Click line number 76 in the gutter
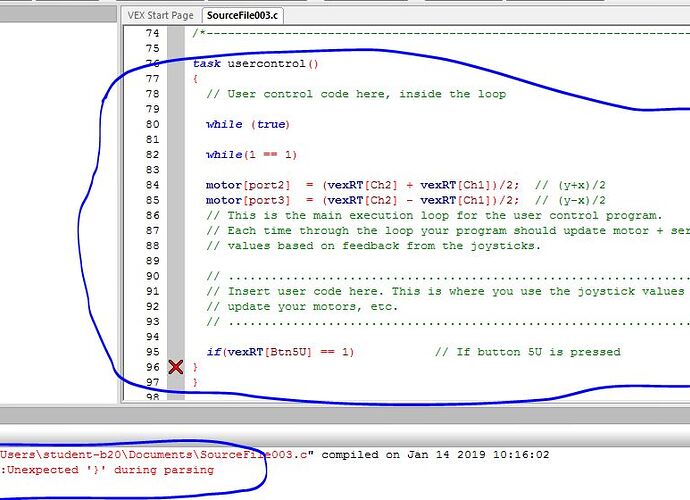This screenshot has width=690, height=500. pos(151,63)
